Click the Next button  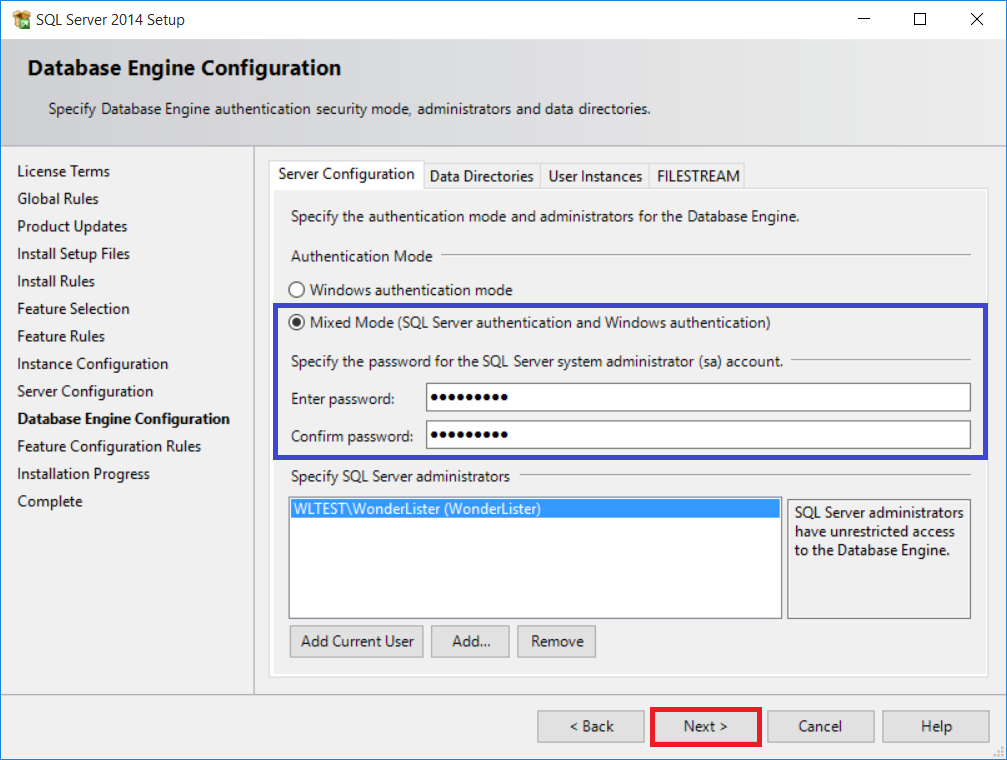(705, 727)
